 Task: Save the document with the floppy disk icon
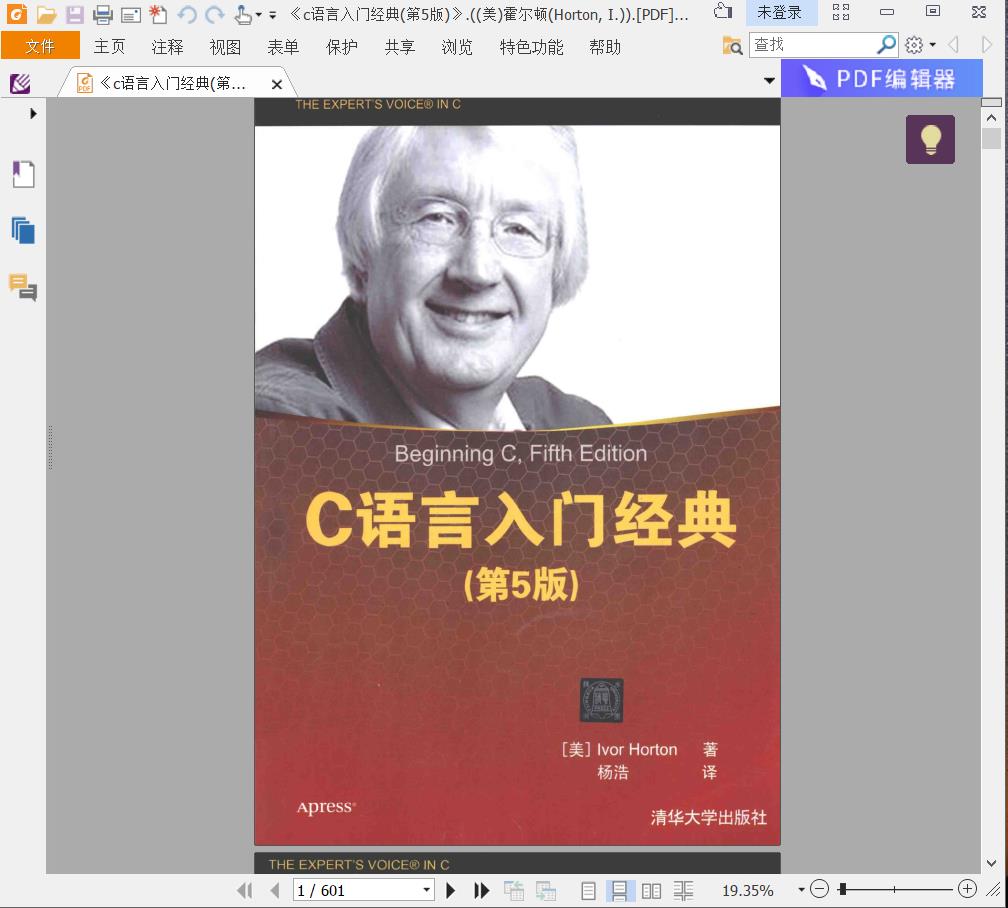coord(75,14)
